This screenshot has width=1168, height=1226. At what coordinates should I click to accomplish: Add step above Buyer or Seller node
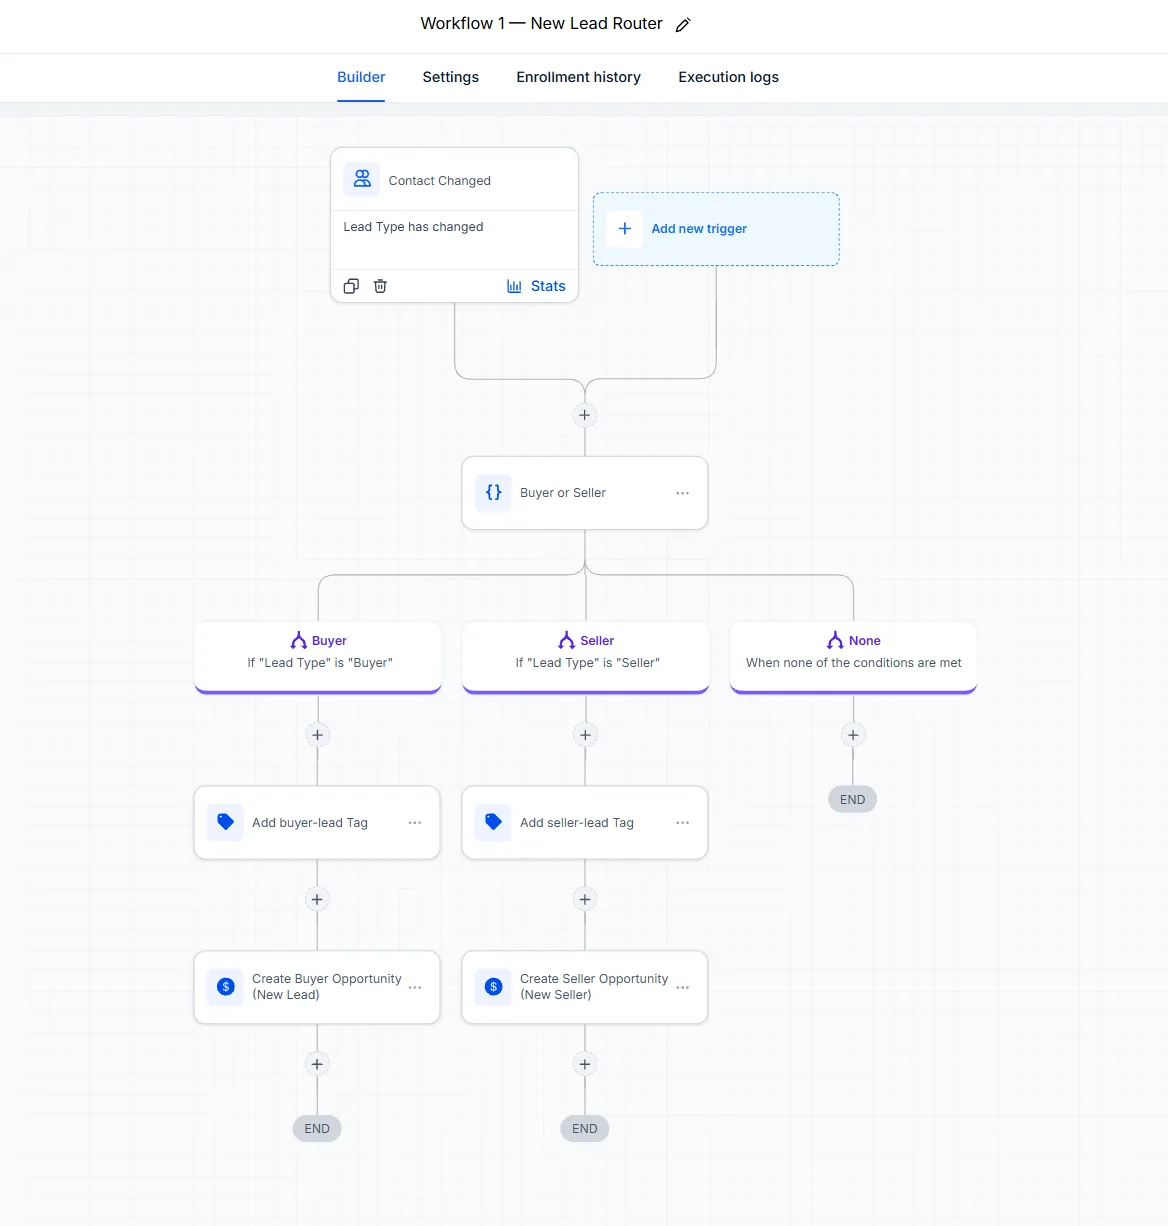[585, 415]
